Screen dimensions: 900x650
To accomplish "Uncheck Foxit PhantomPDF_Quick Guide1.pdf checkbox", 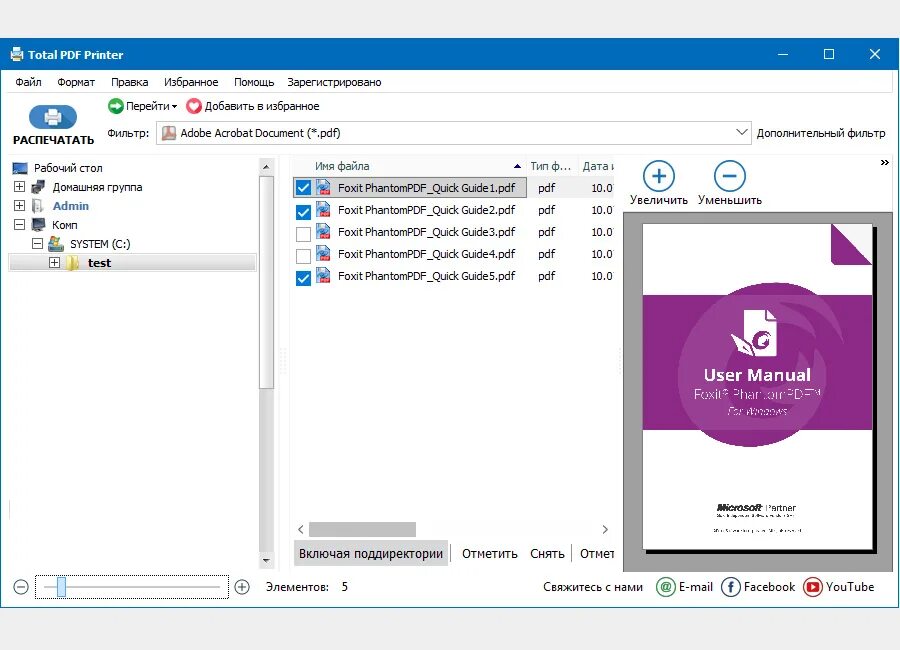I will pyautogui.click(x=303, y=188).
